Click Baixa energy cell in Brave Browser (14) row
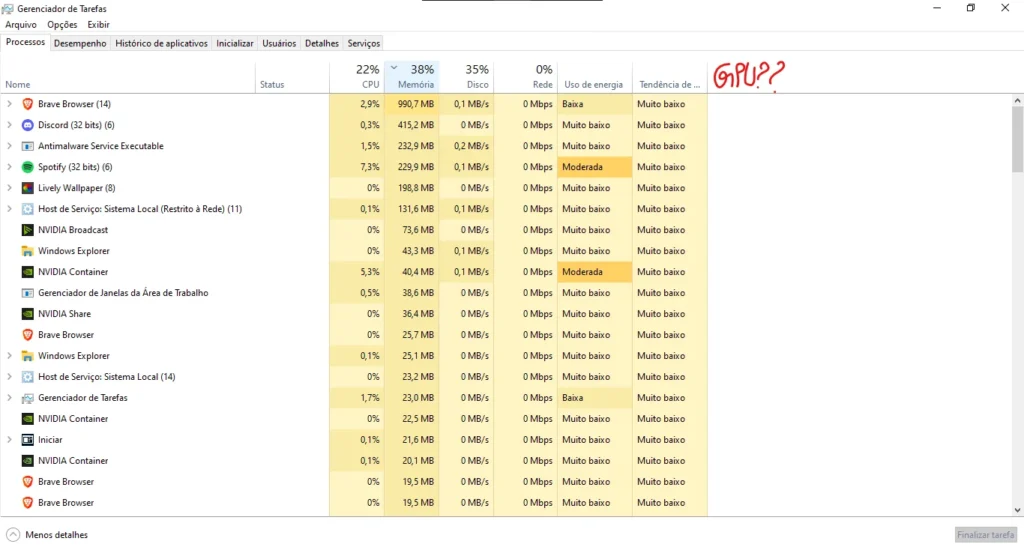The width and height of the screenshot is (1024, 553). point(595,104)
